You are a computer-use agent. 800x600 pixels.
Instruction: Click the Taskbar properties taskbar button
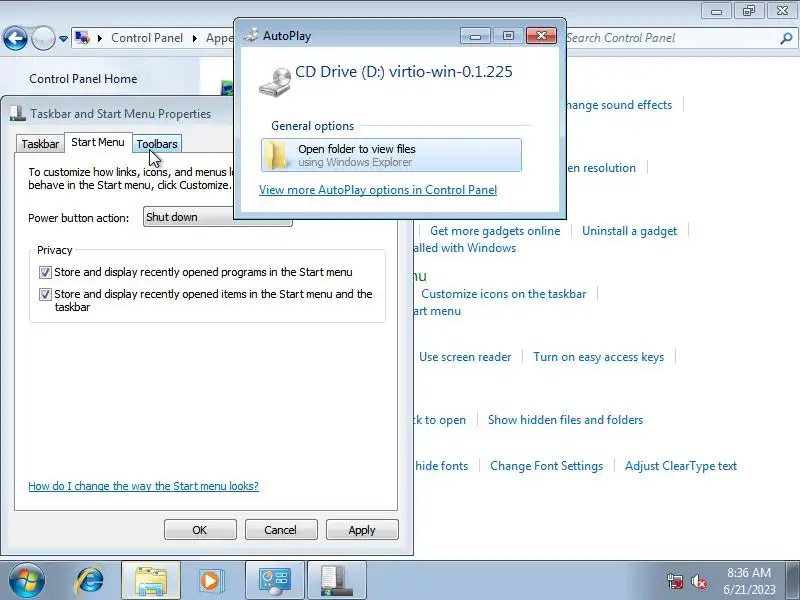[337, 581]
